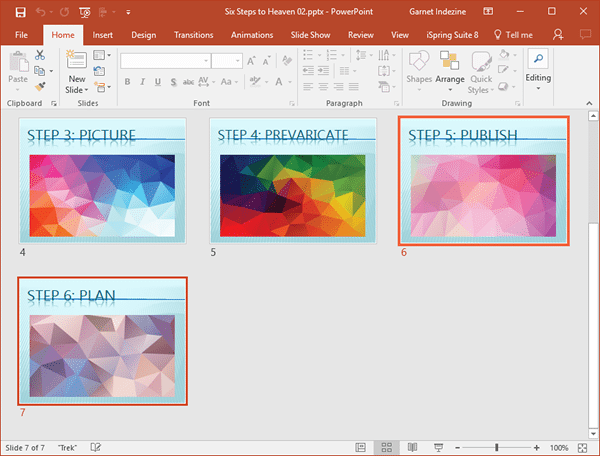
Task: Open the Arrange menu
Action: 450,71
